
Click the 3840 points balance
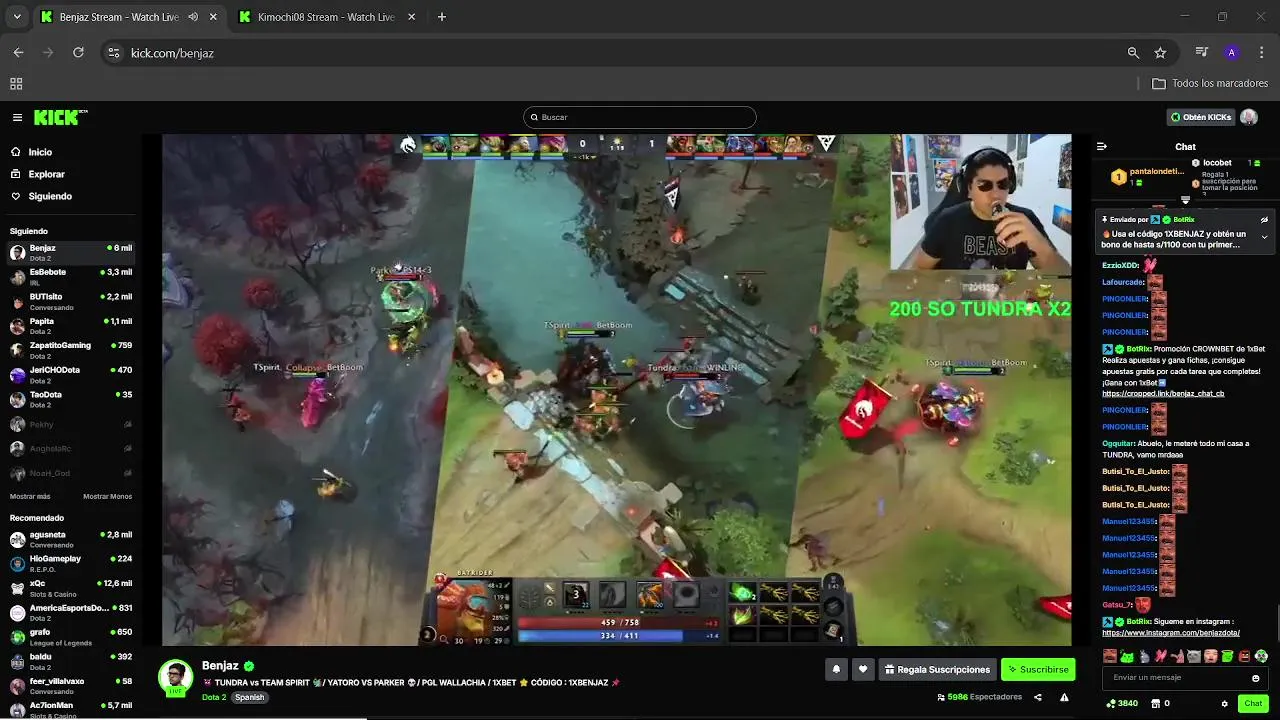[x=1121, y=704]
